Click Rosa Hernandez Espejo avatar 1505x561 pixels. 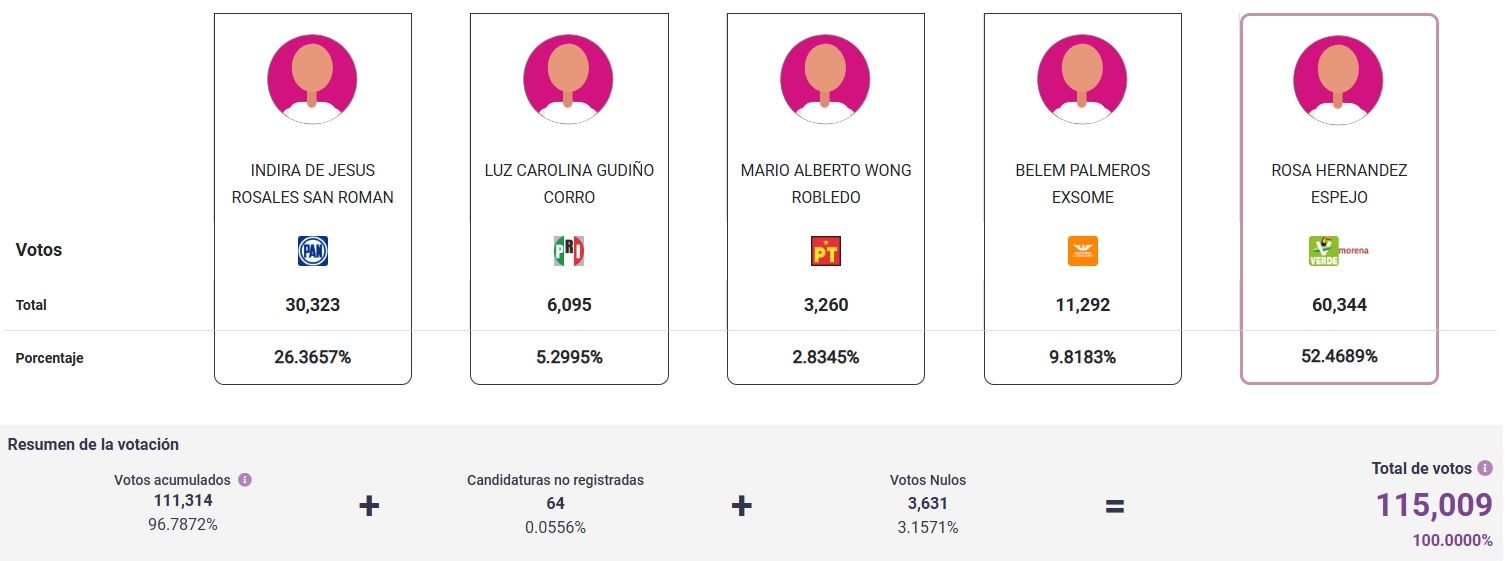pyautogui.click(x=1338, y=79)
